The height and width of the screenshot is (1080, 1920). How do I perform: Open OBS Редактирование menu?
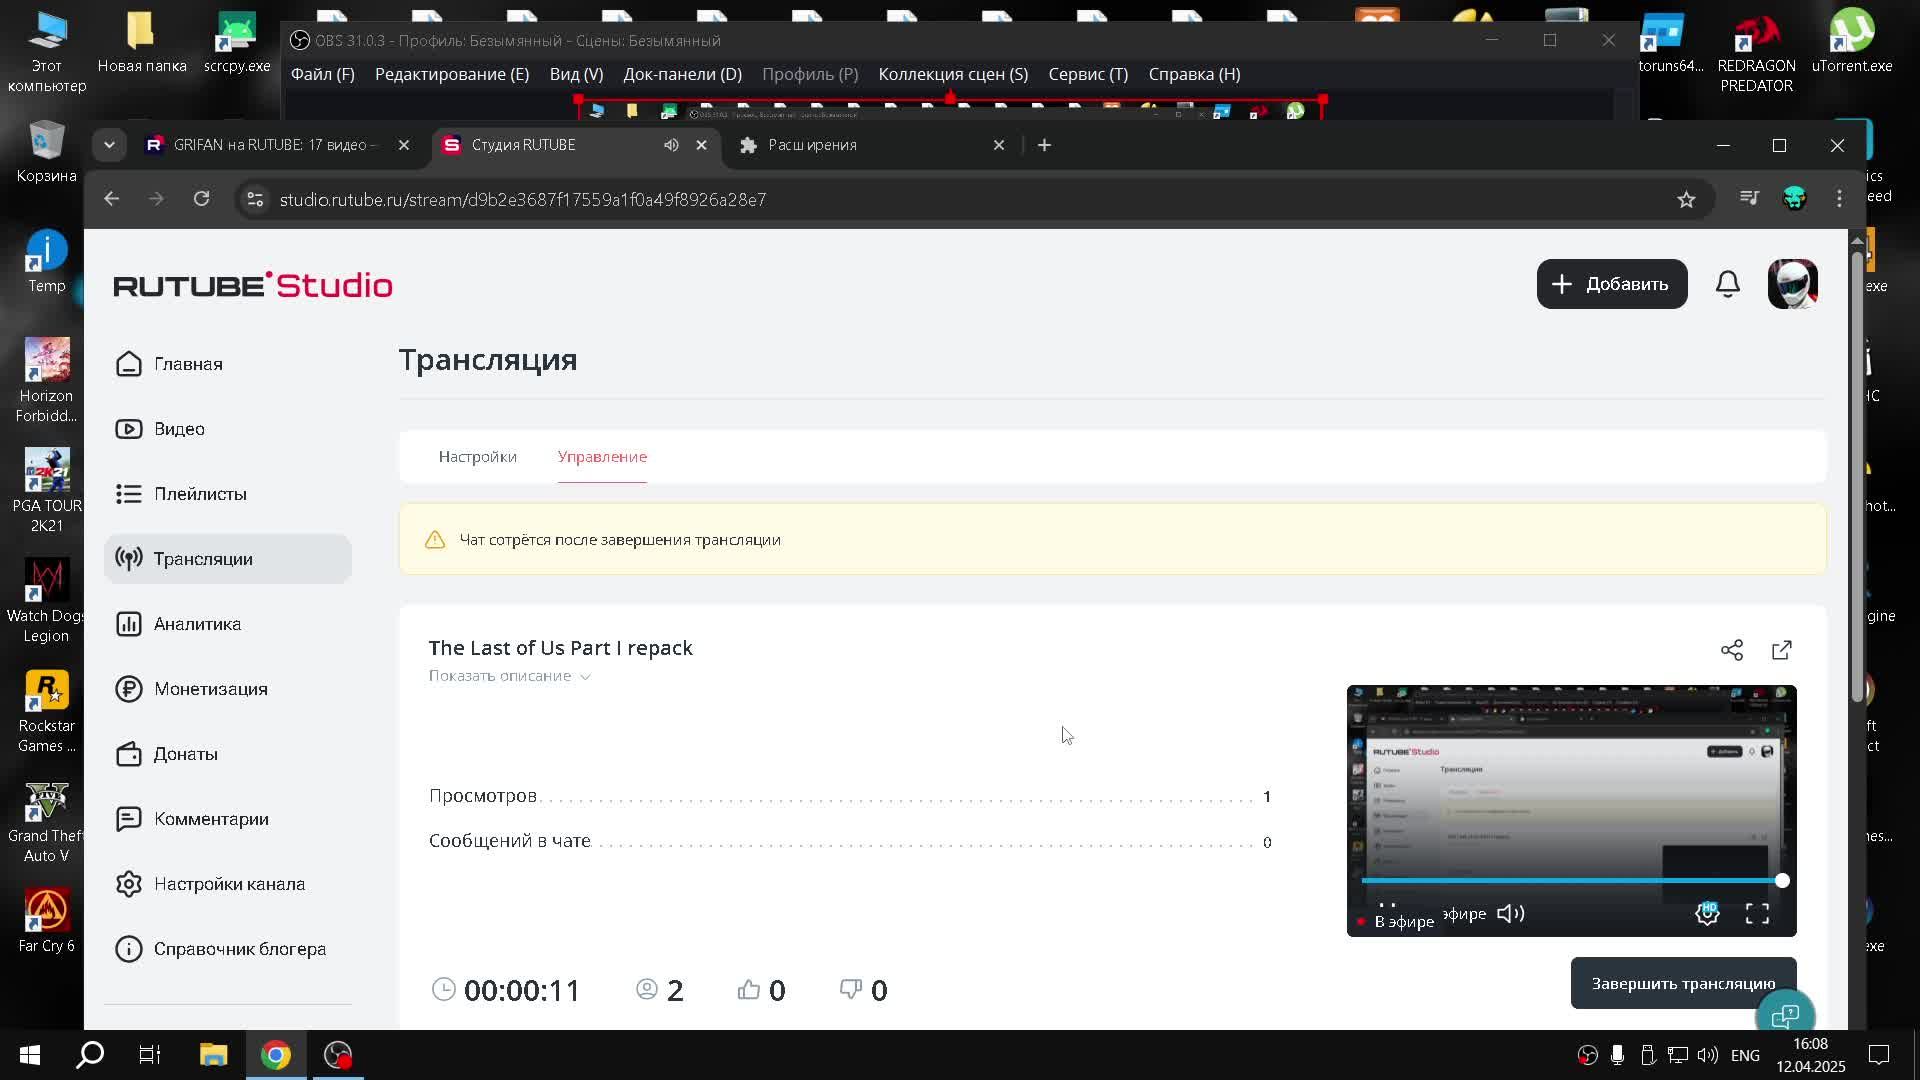pos(452,74)
